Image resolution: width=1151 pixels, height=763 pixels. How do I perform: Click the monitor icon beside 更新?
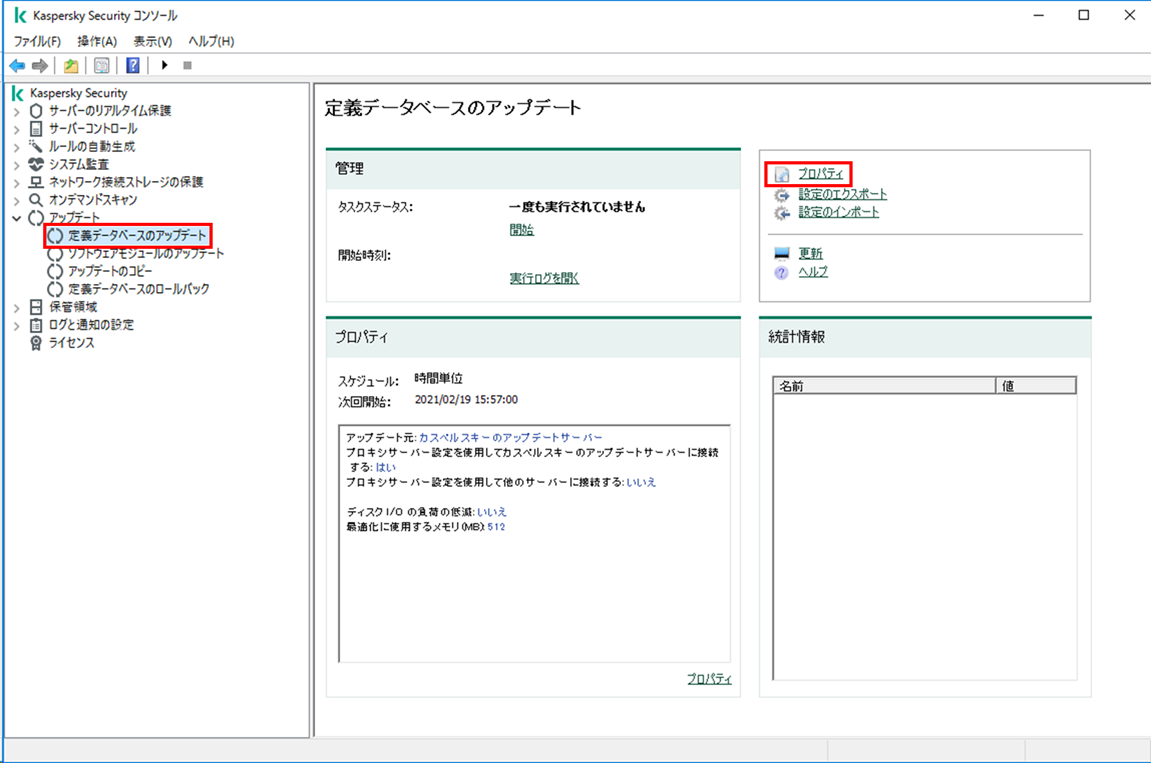click(x=782, y=254)
